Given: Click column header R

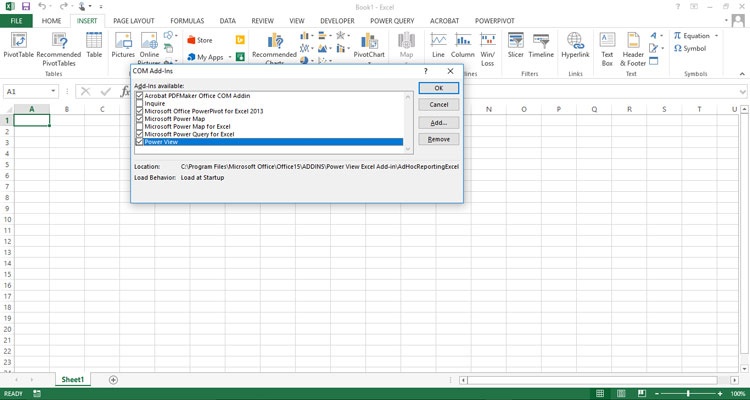Looking at the screenshot, I should pos(629,110).
